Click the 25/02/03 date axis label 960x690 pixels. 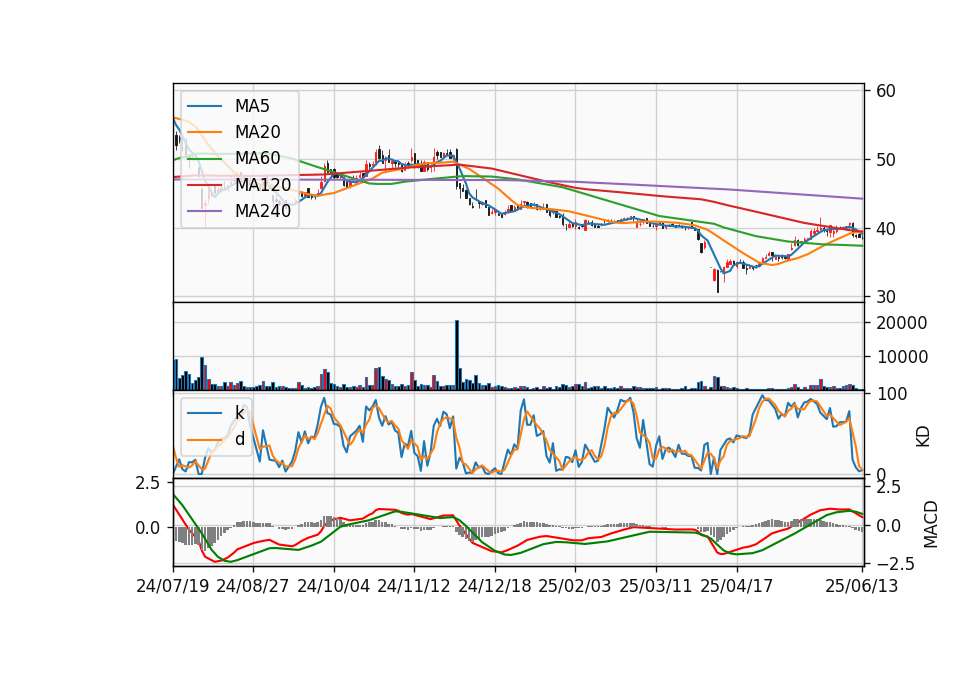[575, 586]
